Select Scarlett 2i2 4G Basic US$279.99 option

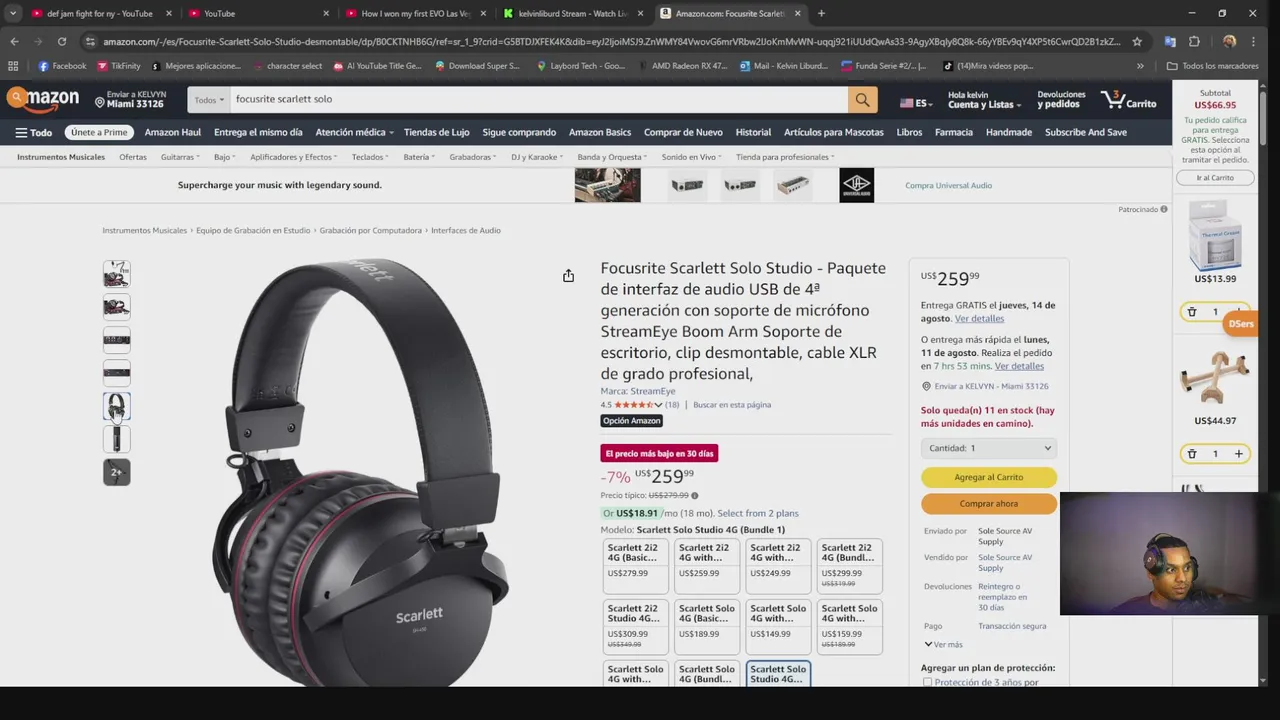click(636, 566)
